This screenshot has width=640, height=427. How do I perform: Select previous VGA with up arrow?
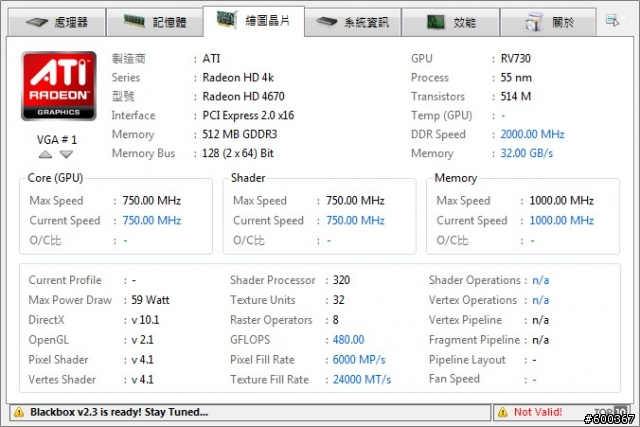[x=45, y=154]
